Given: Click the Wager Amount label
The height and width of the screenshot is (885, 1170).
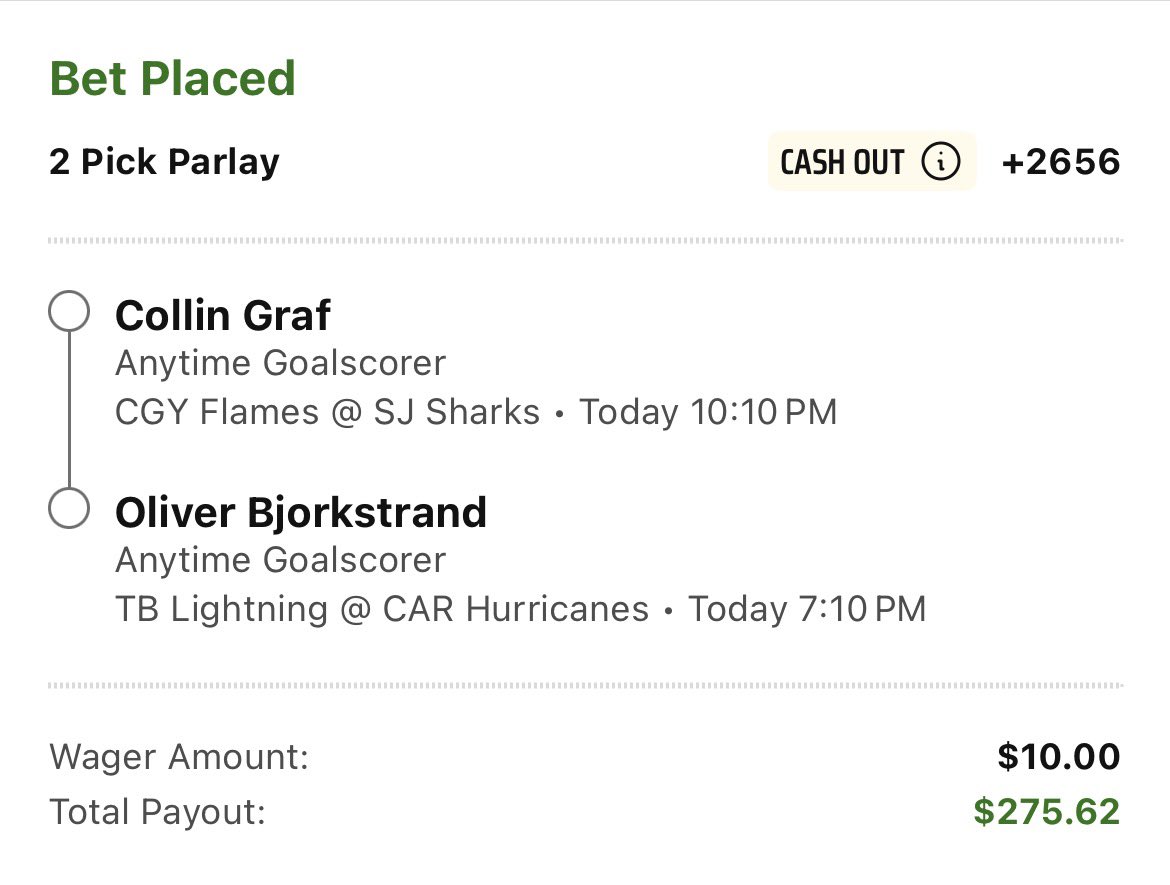Looking at the screenshot, I should 179,757.
